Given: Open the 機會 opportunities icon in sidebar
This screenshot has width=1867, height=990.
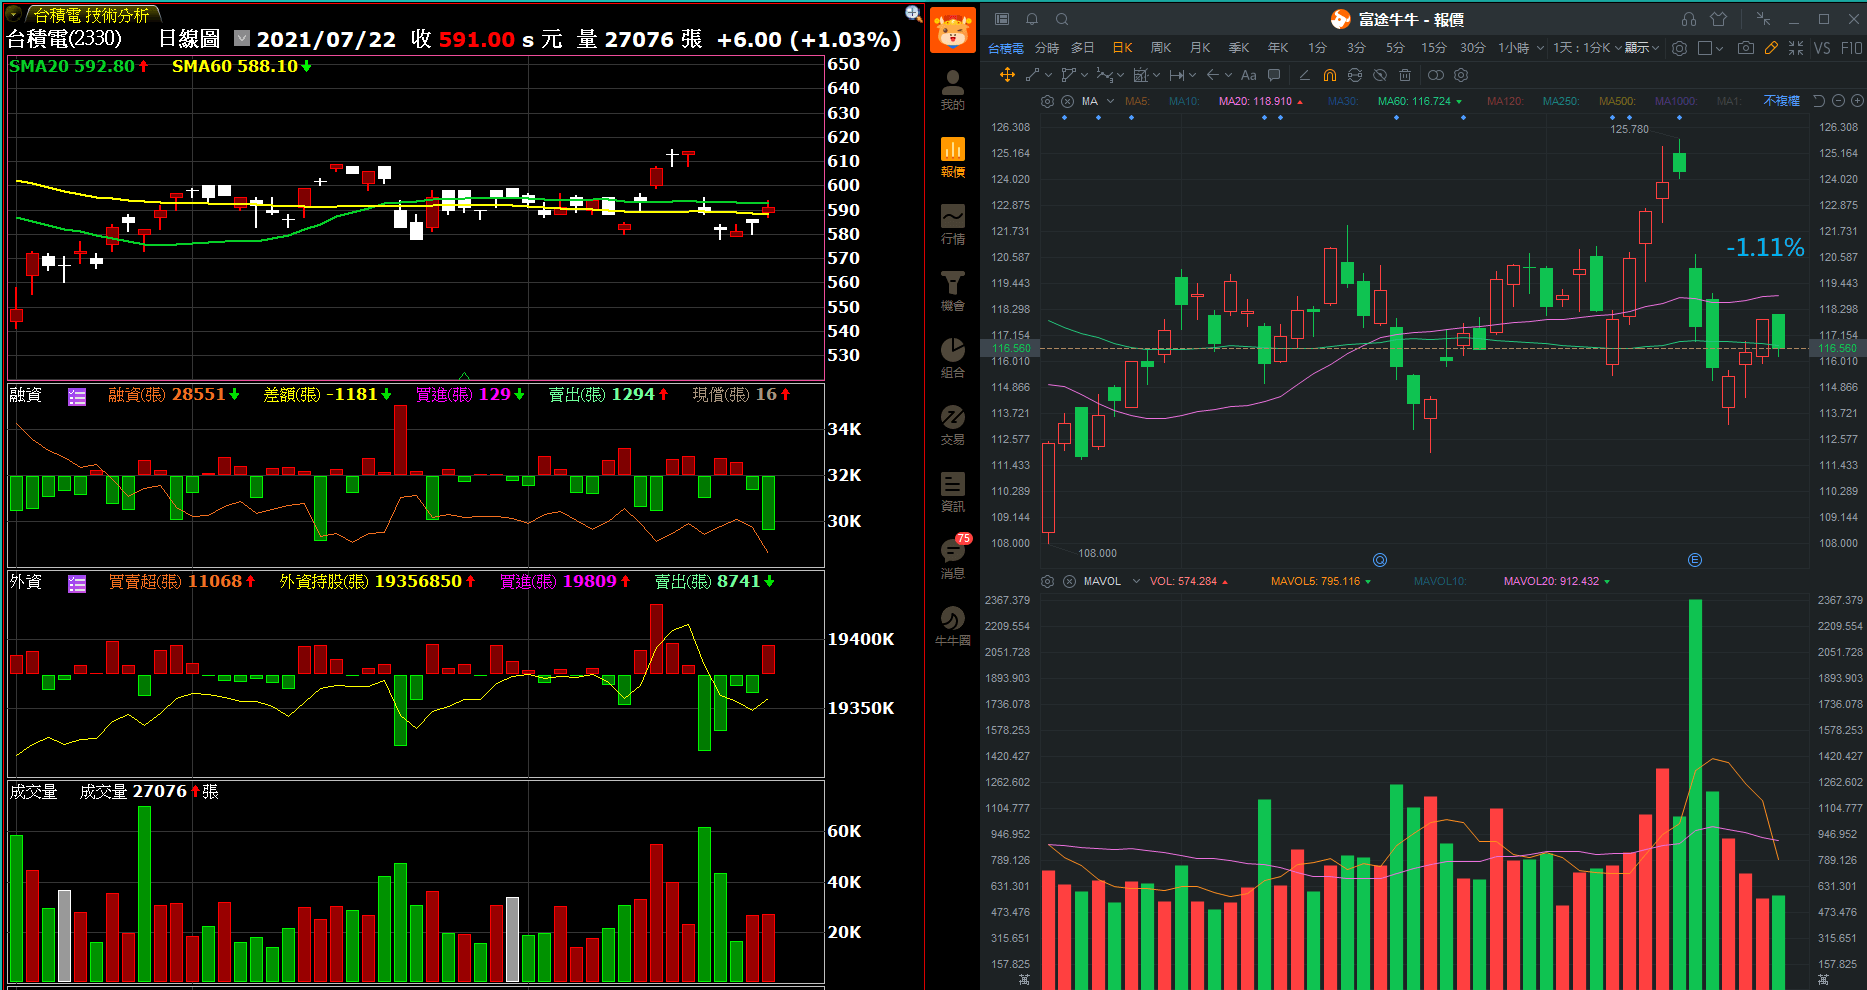Looking at the screenshot, I should [953, 291].
